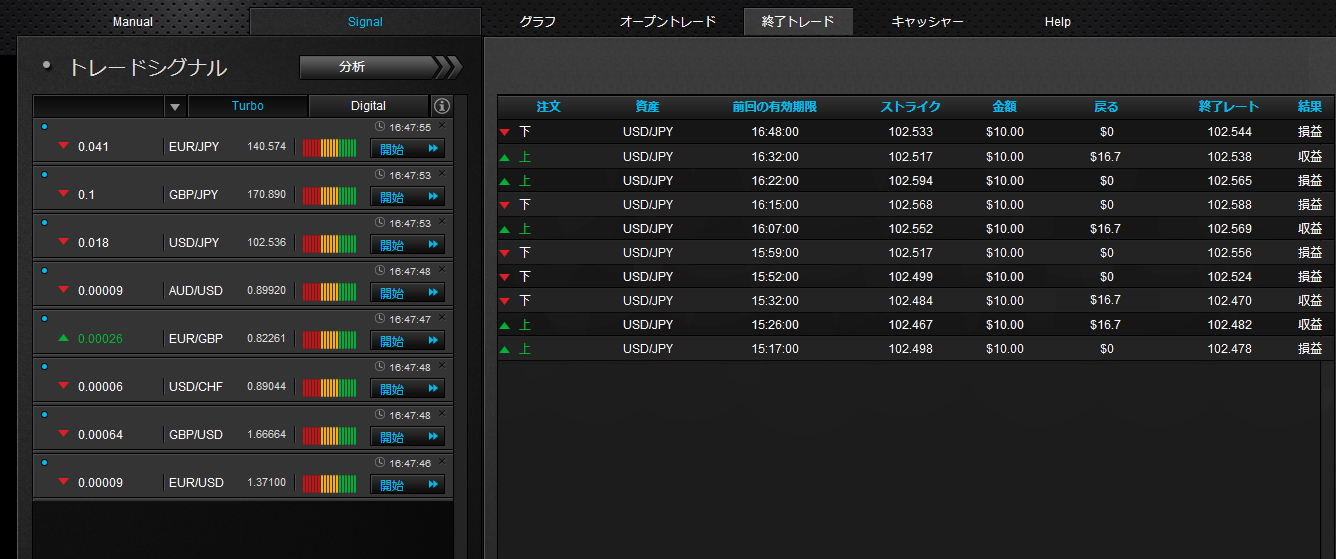This screenshot has height=559, width=1336.
Task: Open the signal info icon
Action: (442, 106)
